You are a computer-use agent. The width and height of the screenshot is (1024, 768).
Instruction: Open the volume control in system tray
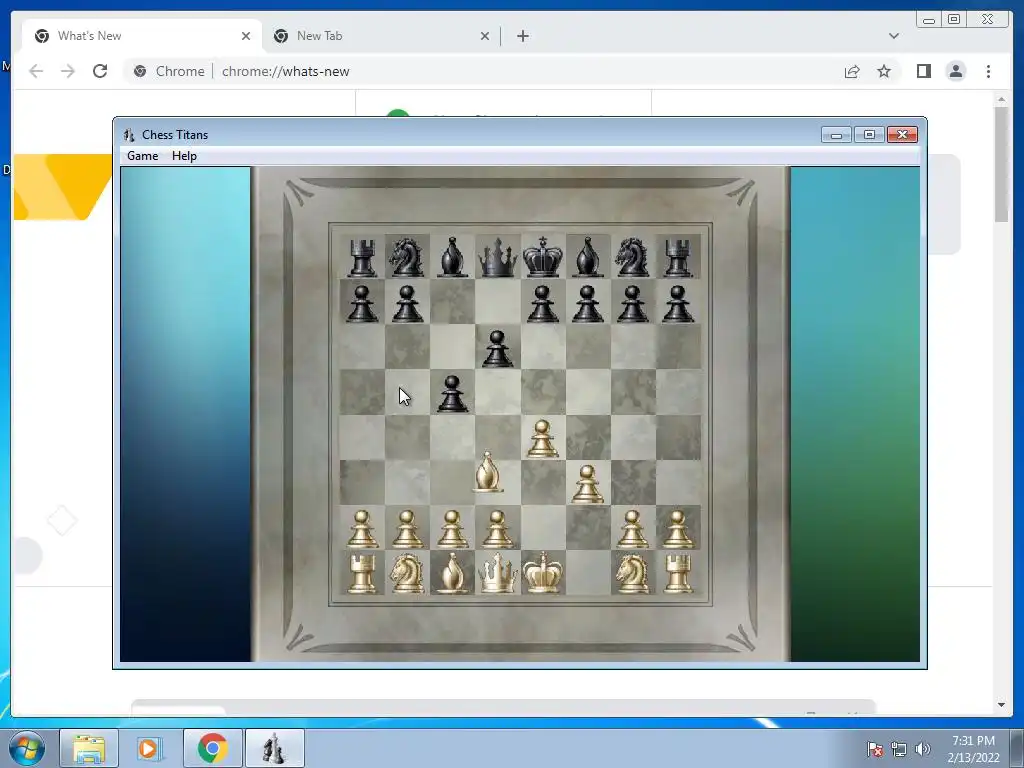click(x=923, y=749)
